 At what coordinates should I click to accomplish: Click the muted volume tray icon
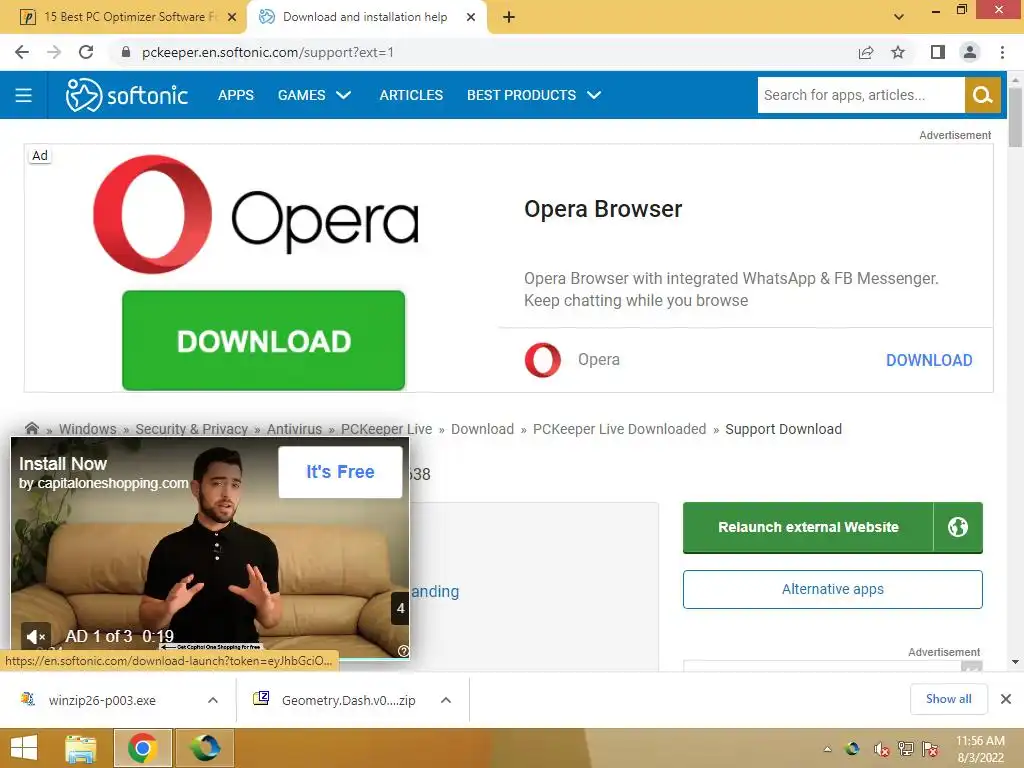coord(880,749)
